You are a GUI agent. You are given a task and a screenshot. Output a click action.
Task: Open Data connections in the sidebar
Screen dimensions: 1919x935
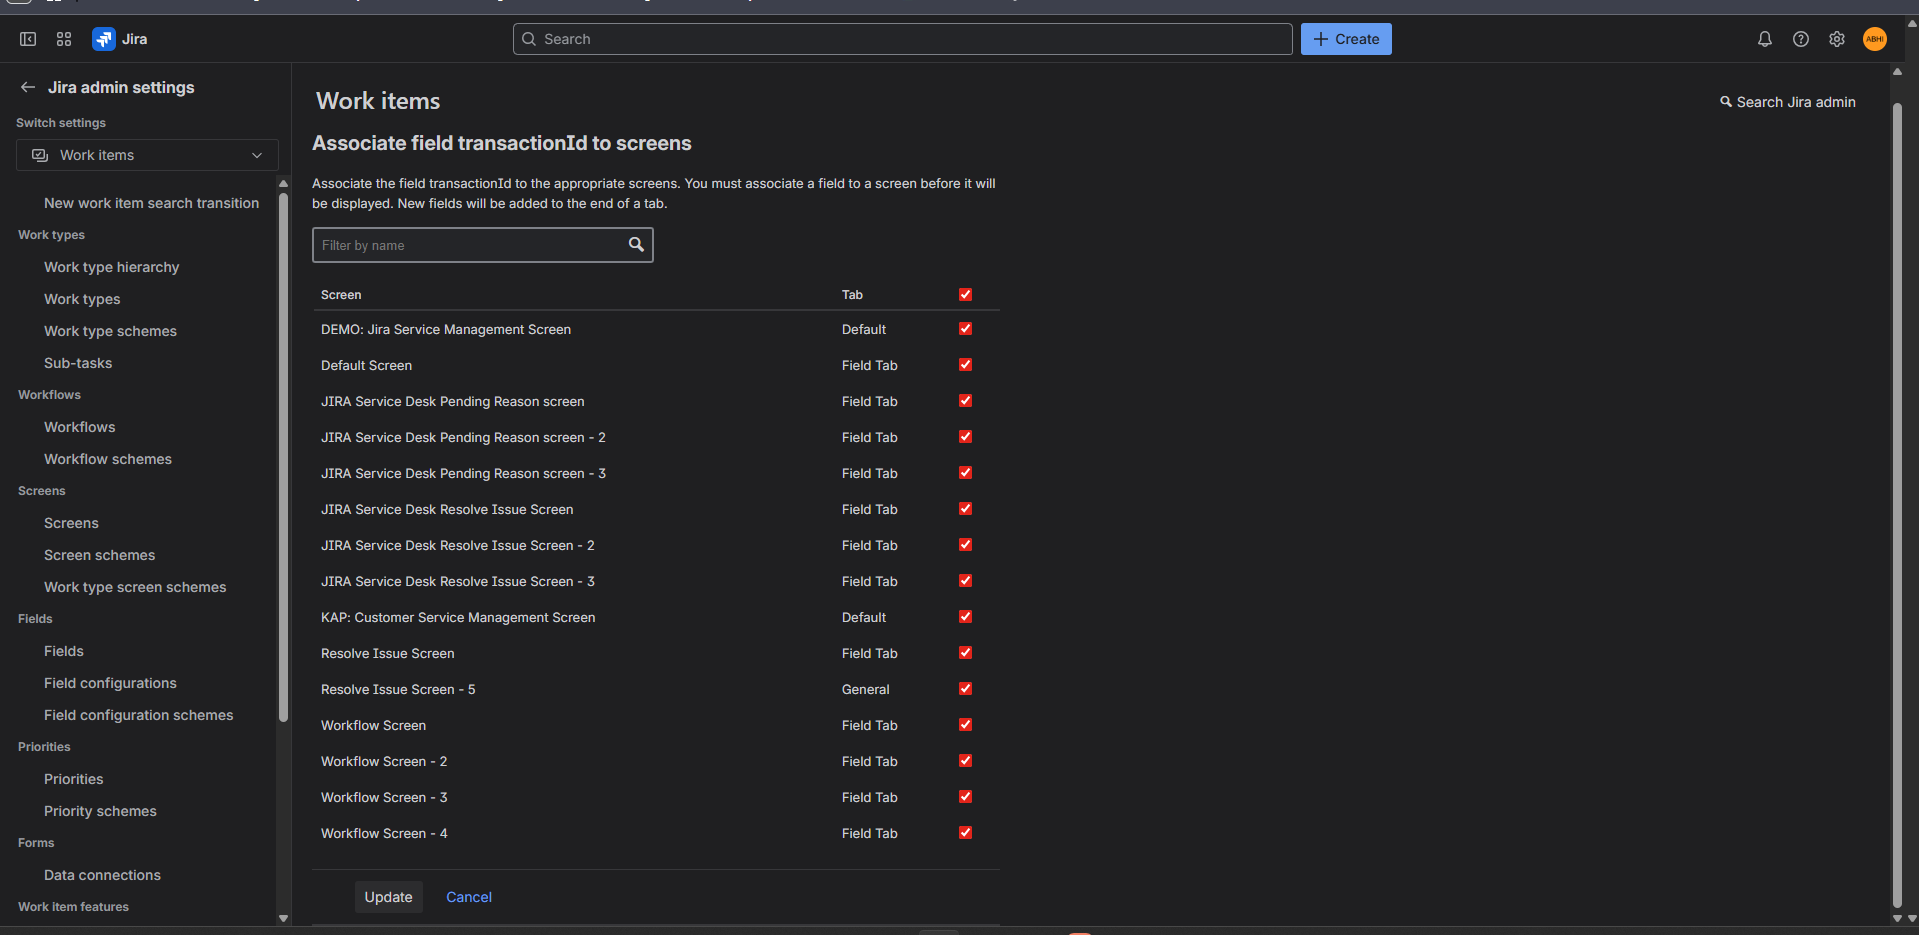(102, 875)
